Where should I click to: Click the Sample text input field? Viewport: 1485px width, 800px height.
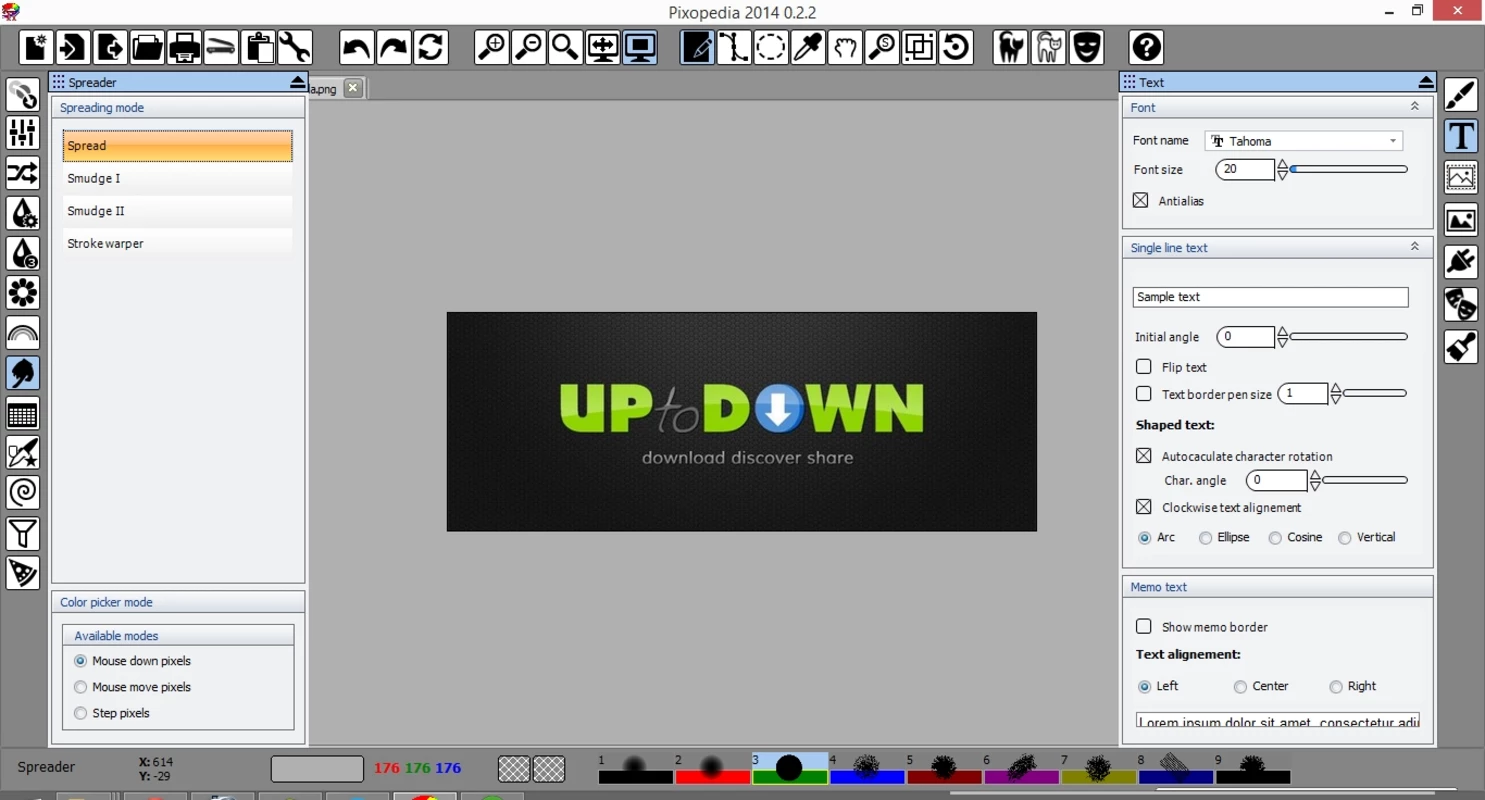(x=1270, y=297)
